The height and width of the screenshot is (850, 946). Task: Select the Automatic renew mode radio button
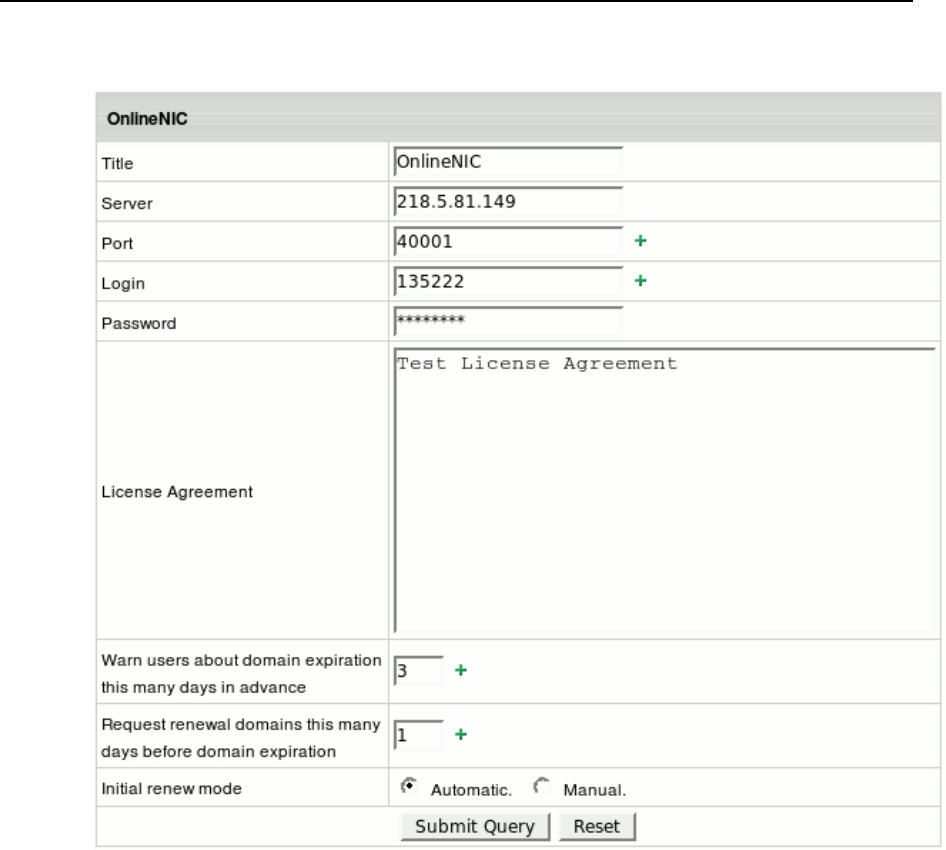pyautogui.click(x=409, y=787)
